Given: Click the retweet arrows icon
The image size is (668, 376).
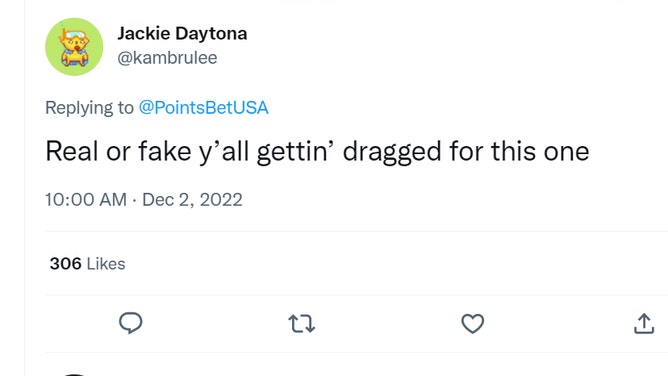Looking at the screenshot, I should [x=302, y=324].
